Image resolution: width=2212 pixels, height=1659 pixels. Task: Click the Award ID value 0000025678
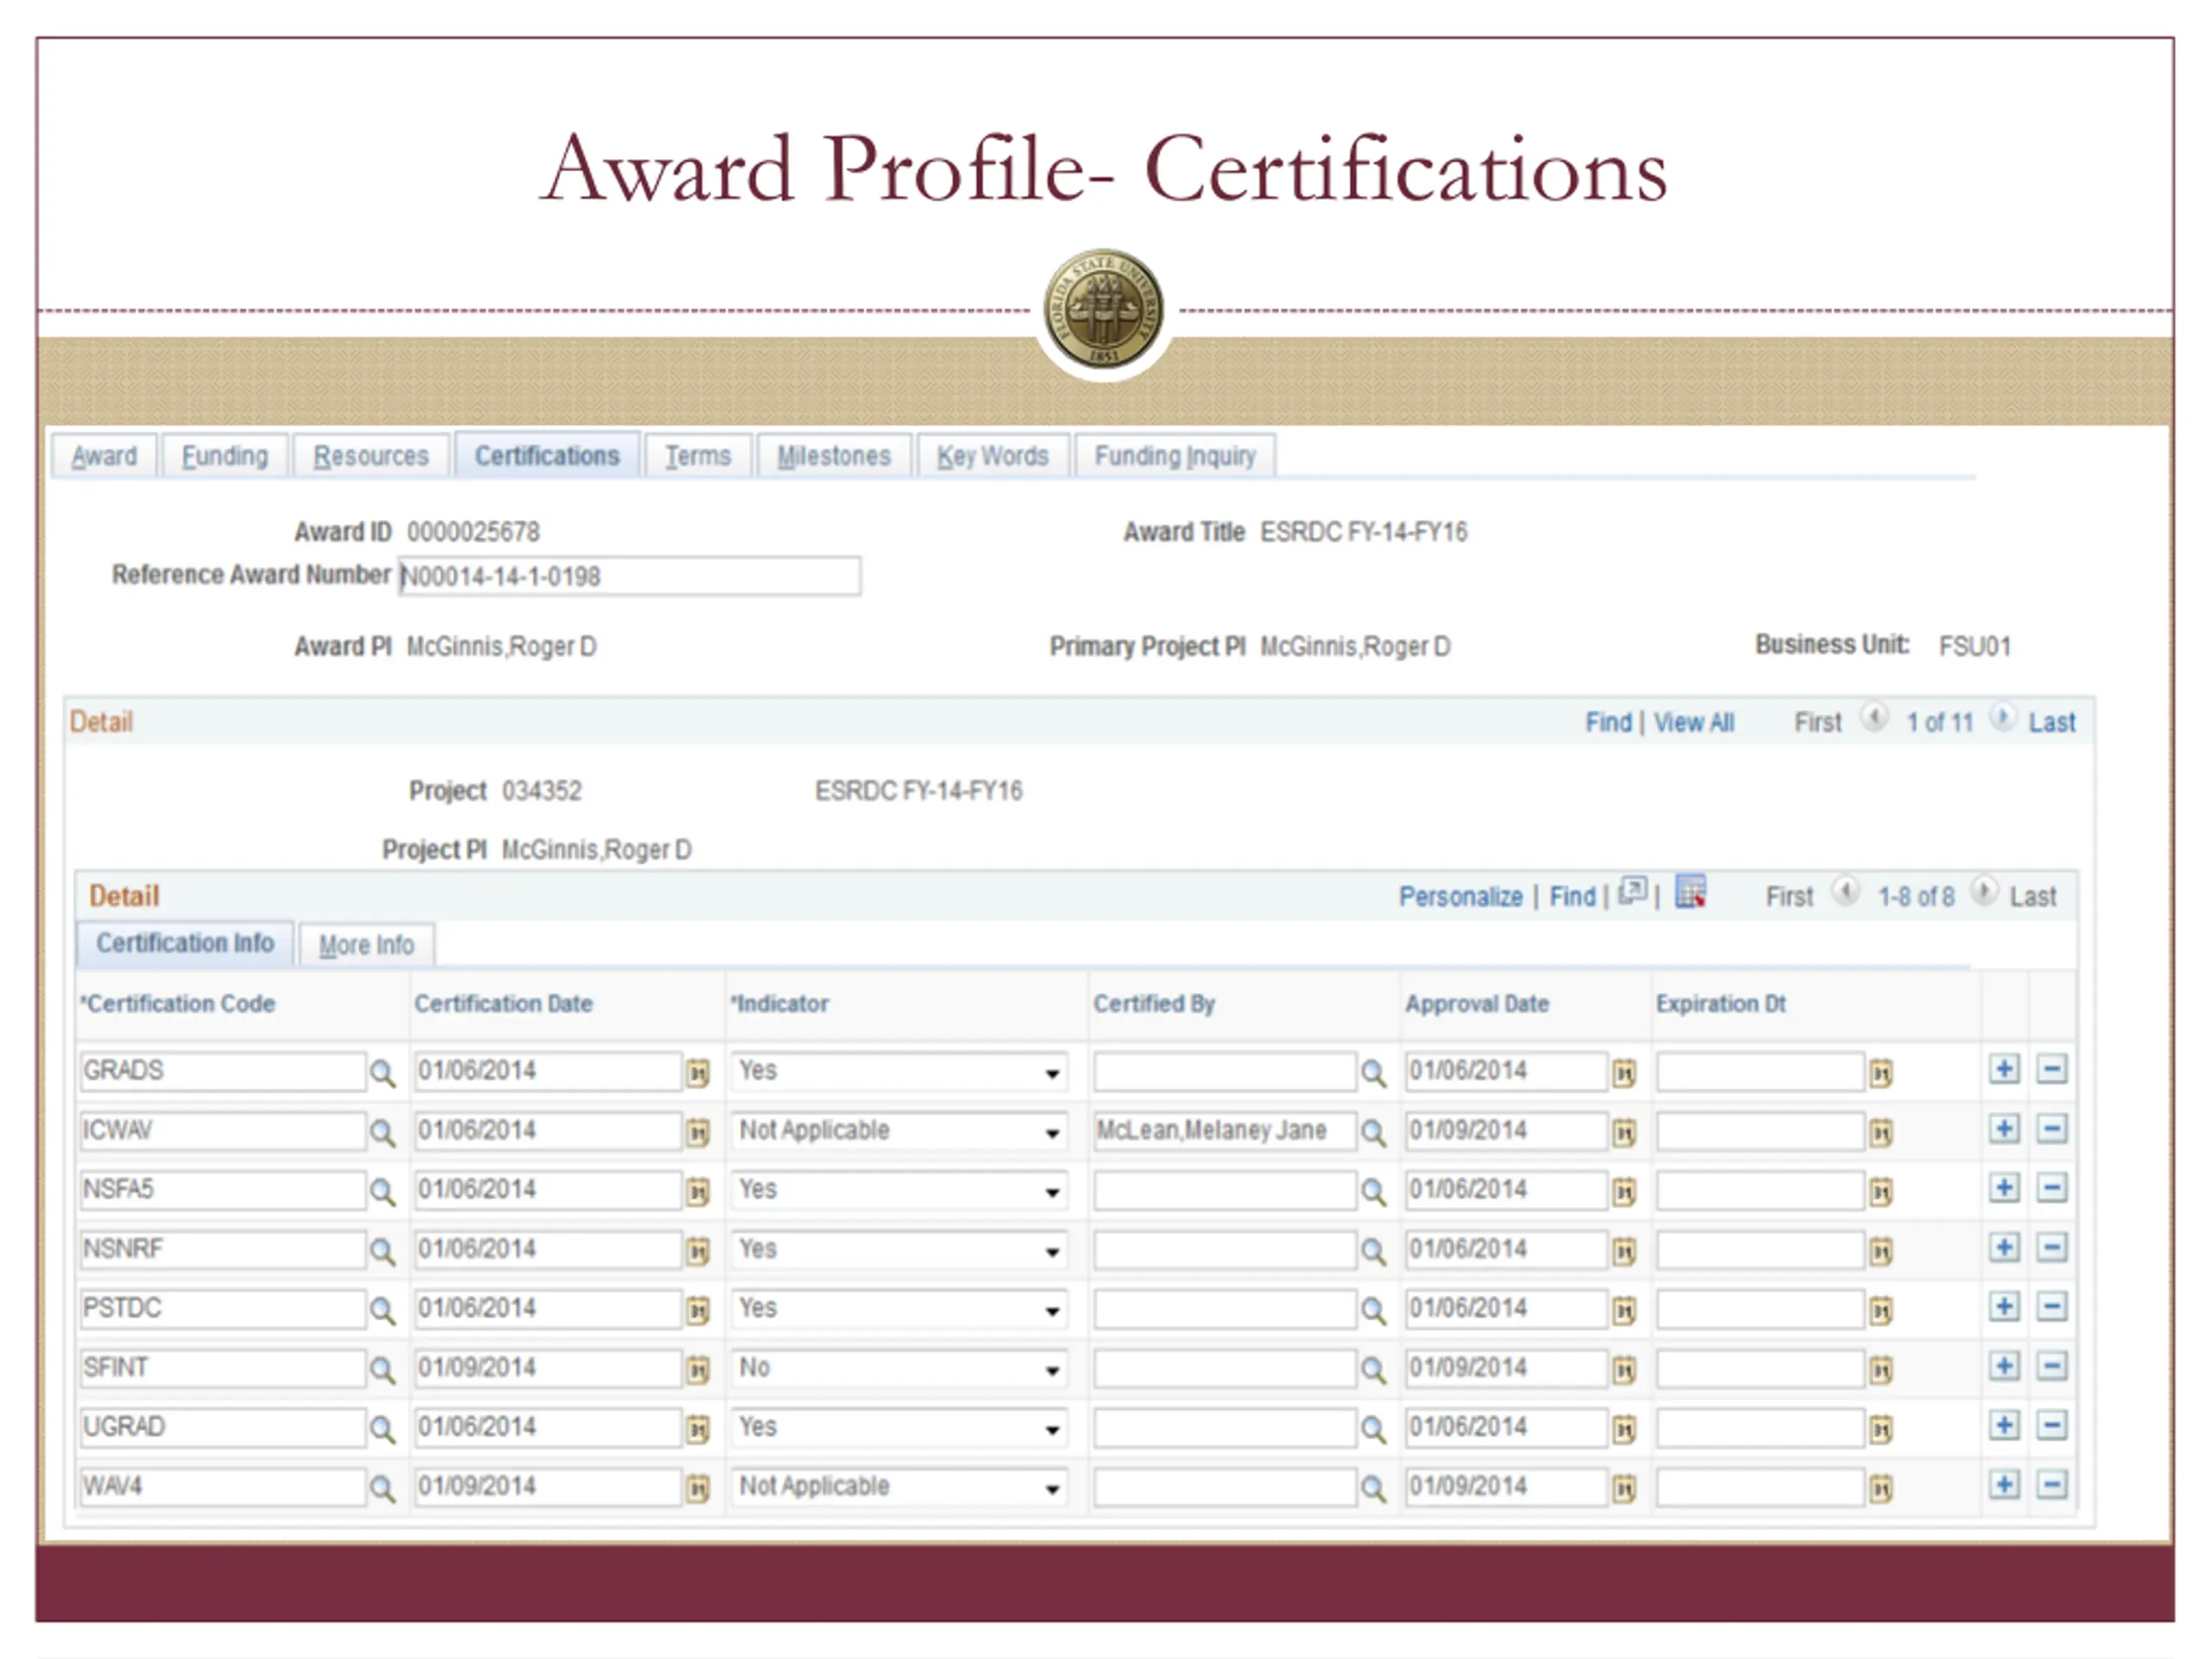[473, 532]
